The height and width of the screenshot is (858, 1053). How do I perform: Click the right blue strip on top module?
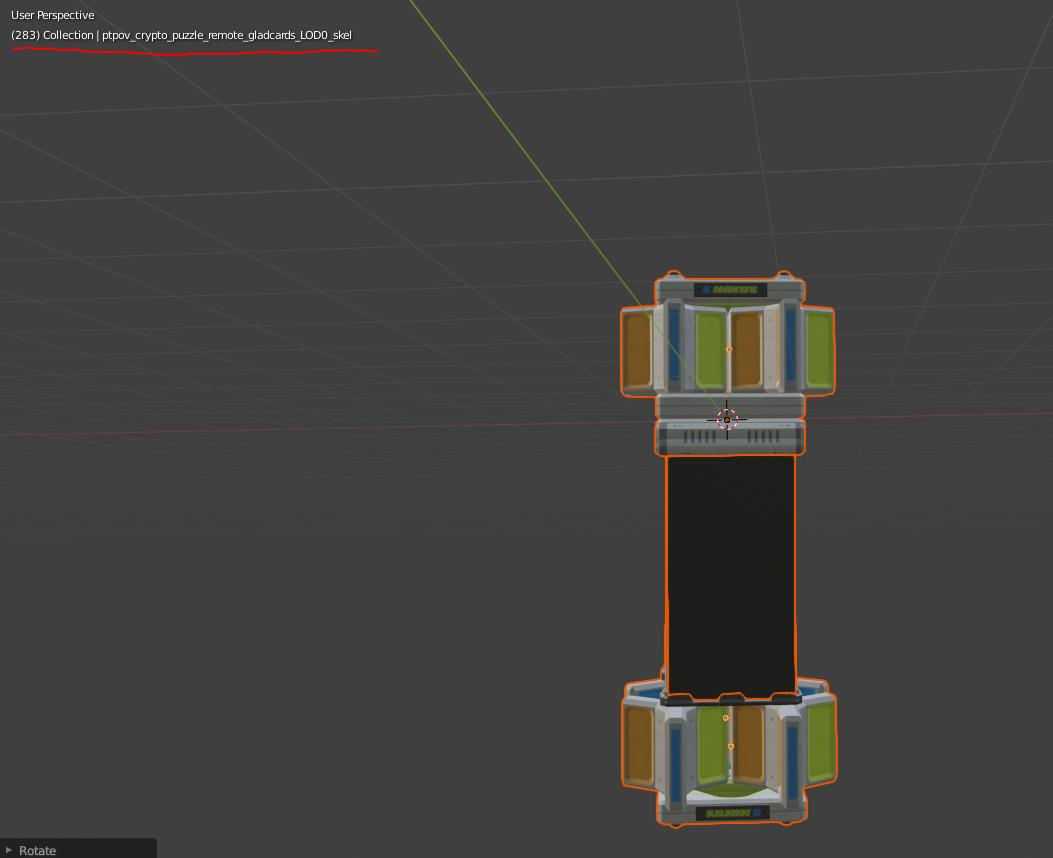(x=790, y=345)
